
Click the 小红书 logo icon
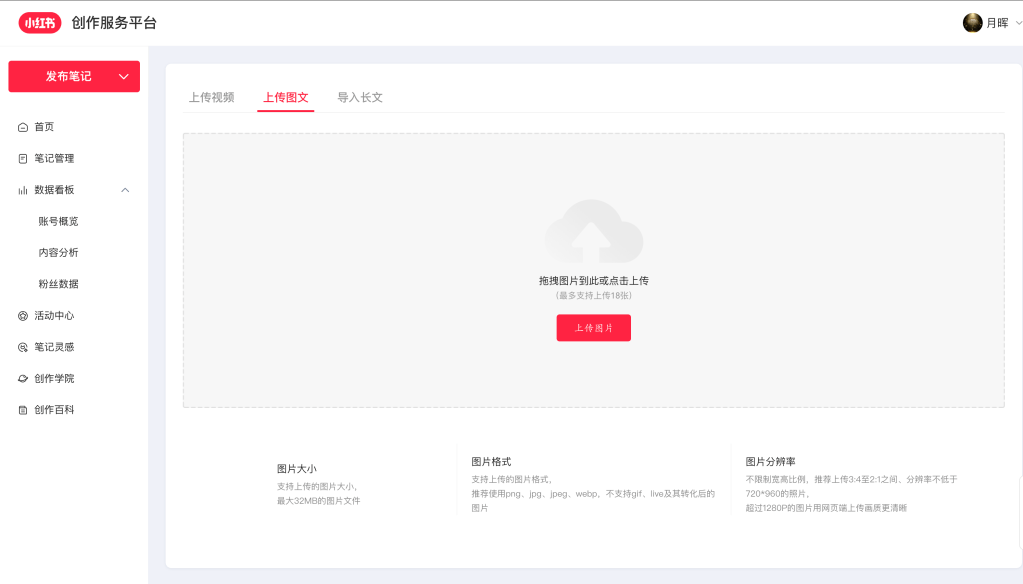coord(39,23)
